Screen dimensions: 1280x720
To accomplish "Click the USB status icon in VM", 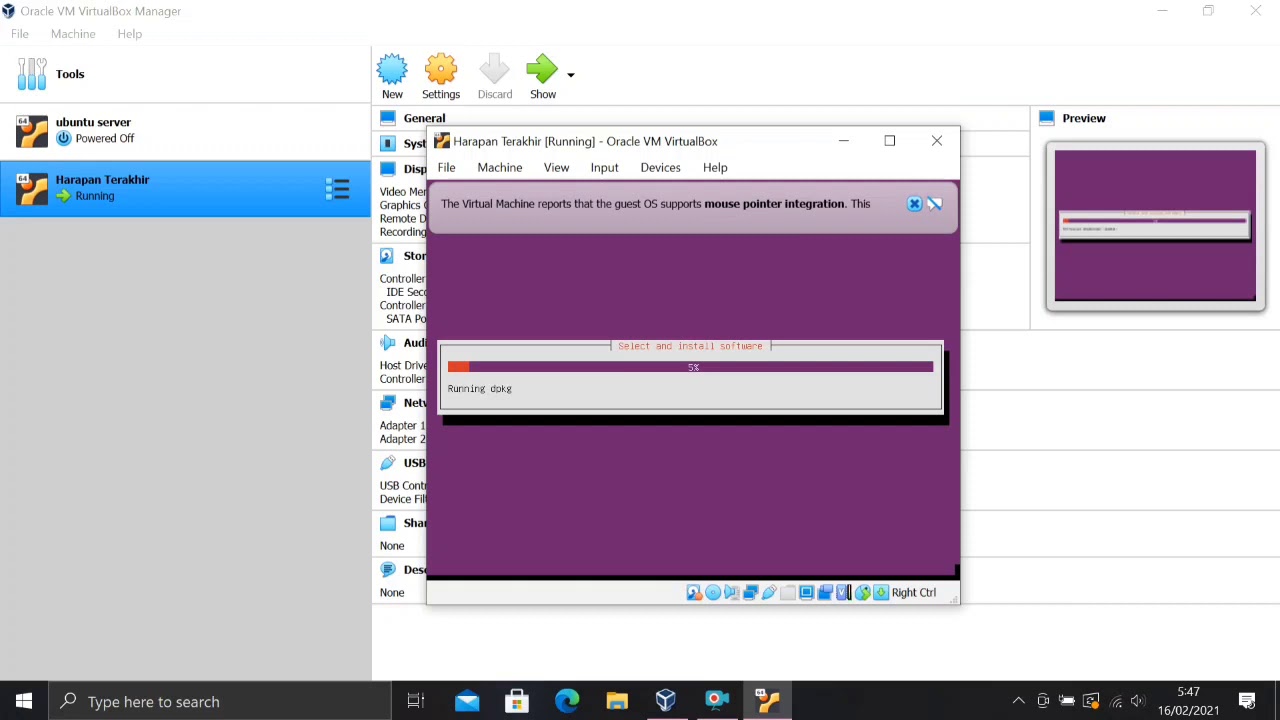I will click(769, 593).
